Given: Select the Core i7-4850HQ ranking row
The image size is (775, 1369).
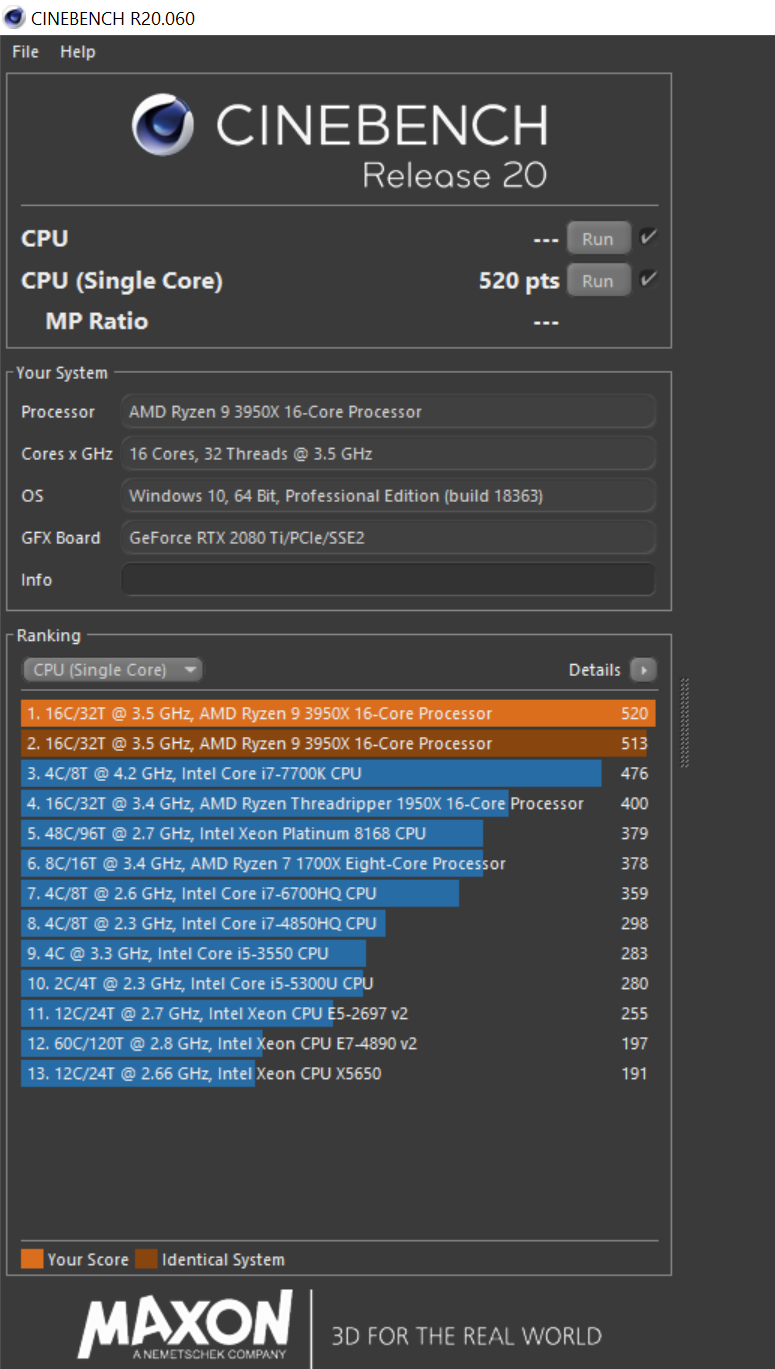Looking at the screenshot, I should (x=338, y=924).
